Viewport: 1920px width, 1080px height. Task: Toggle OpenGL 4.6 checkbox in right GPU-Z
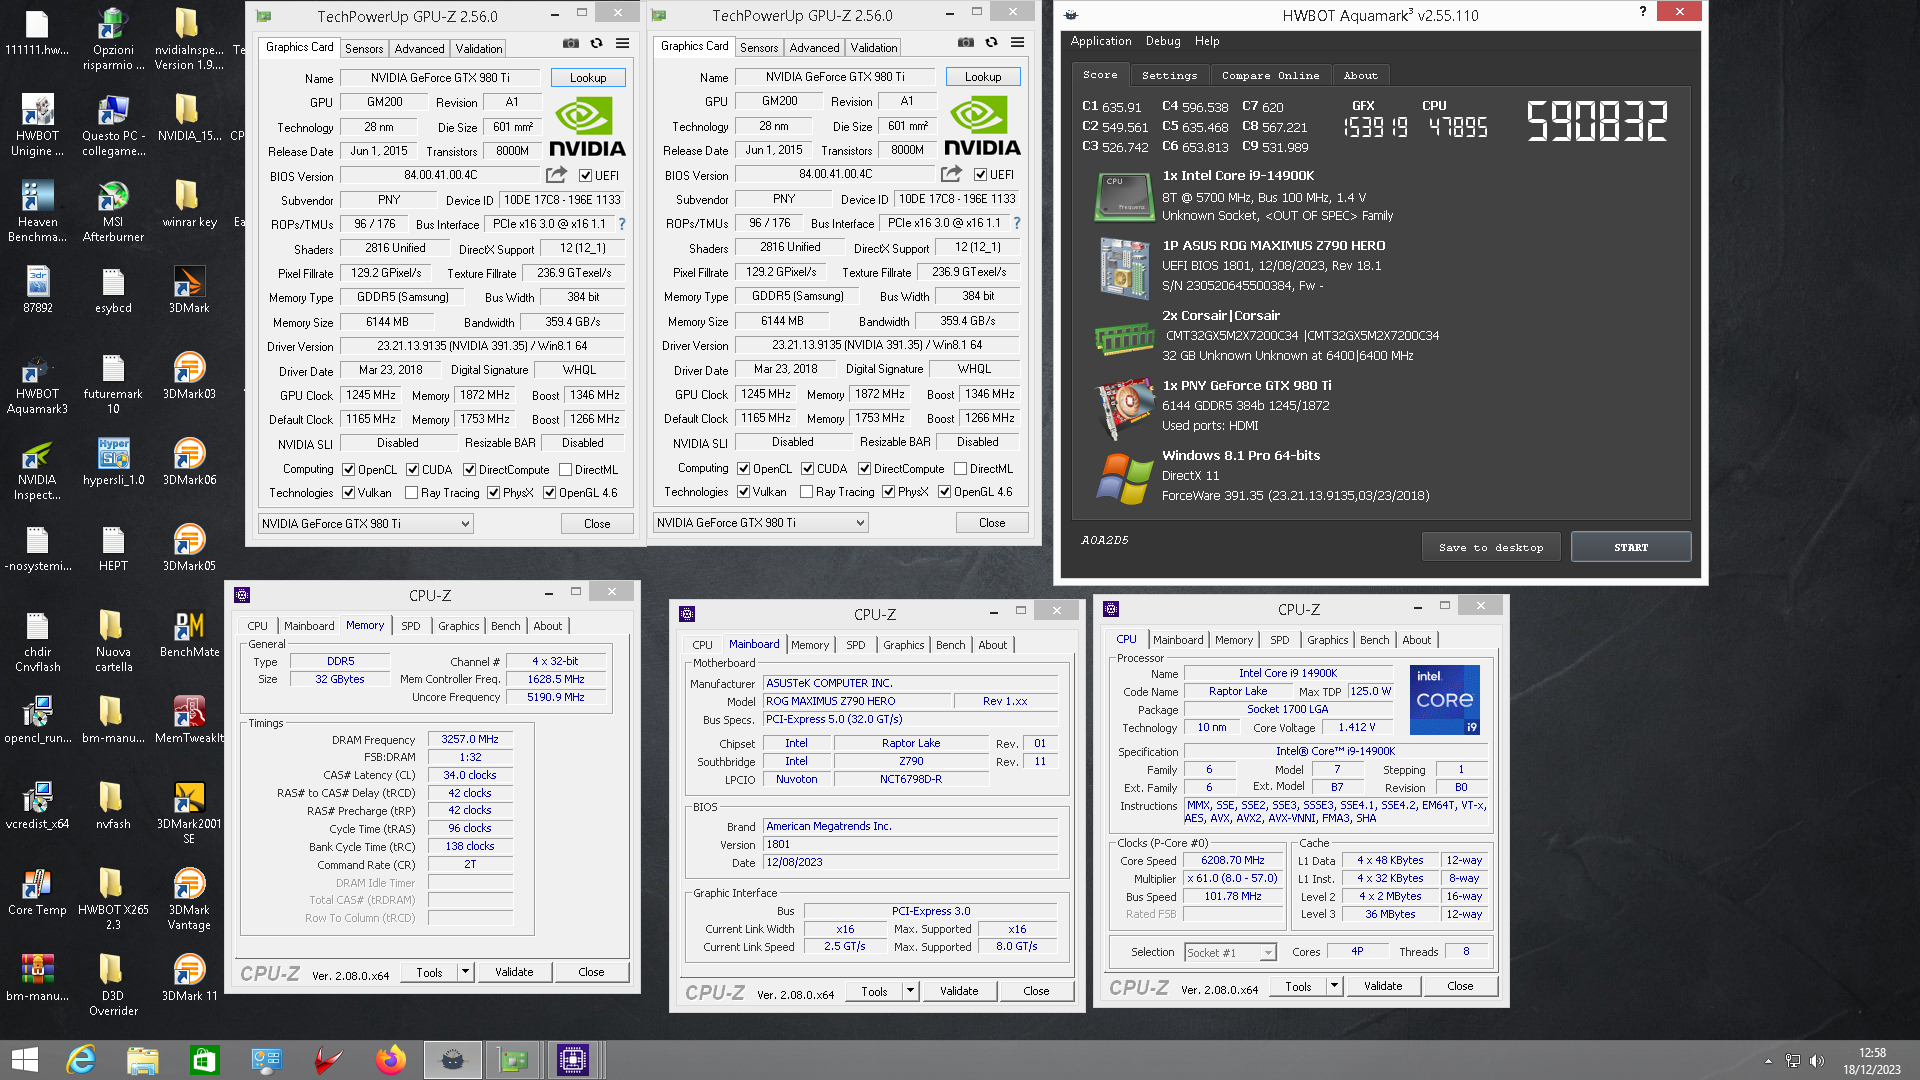coord(945,492)
